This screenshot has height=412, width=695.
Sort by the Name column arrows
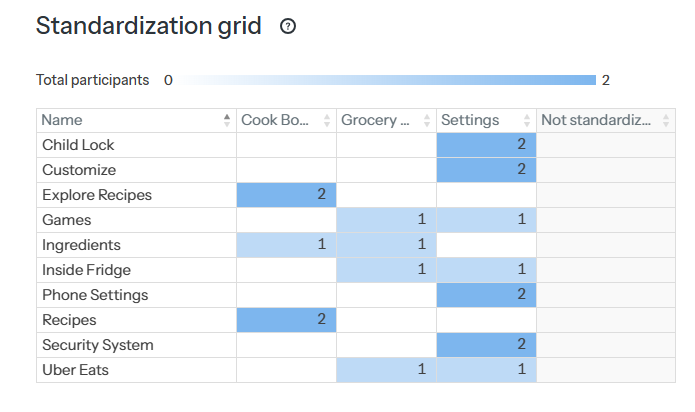(227, 120)
